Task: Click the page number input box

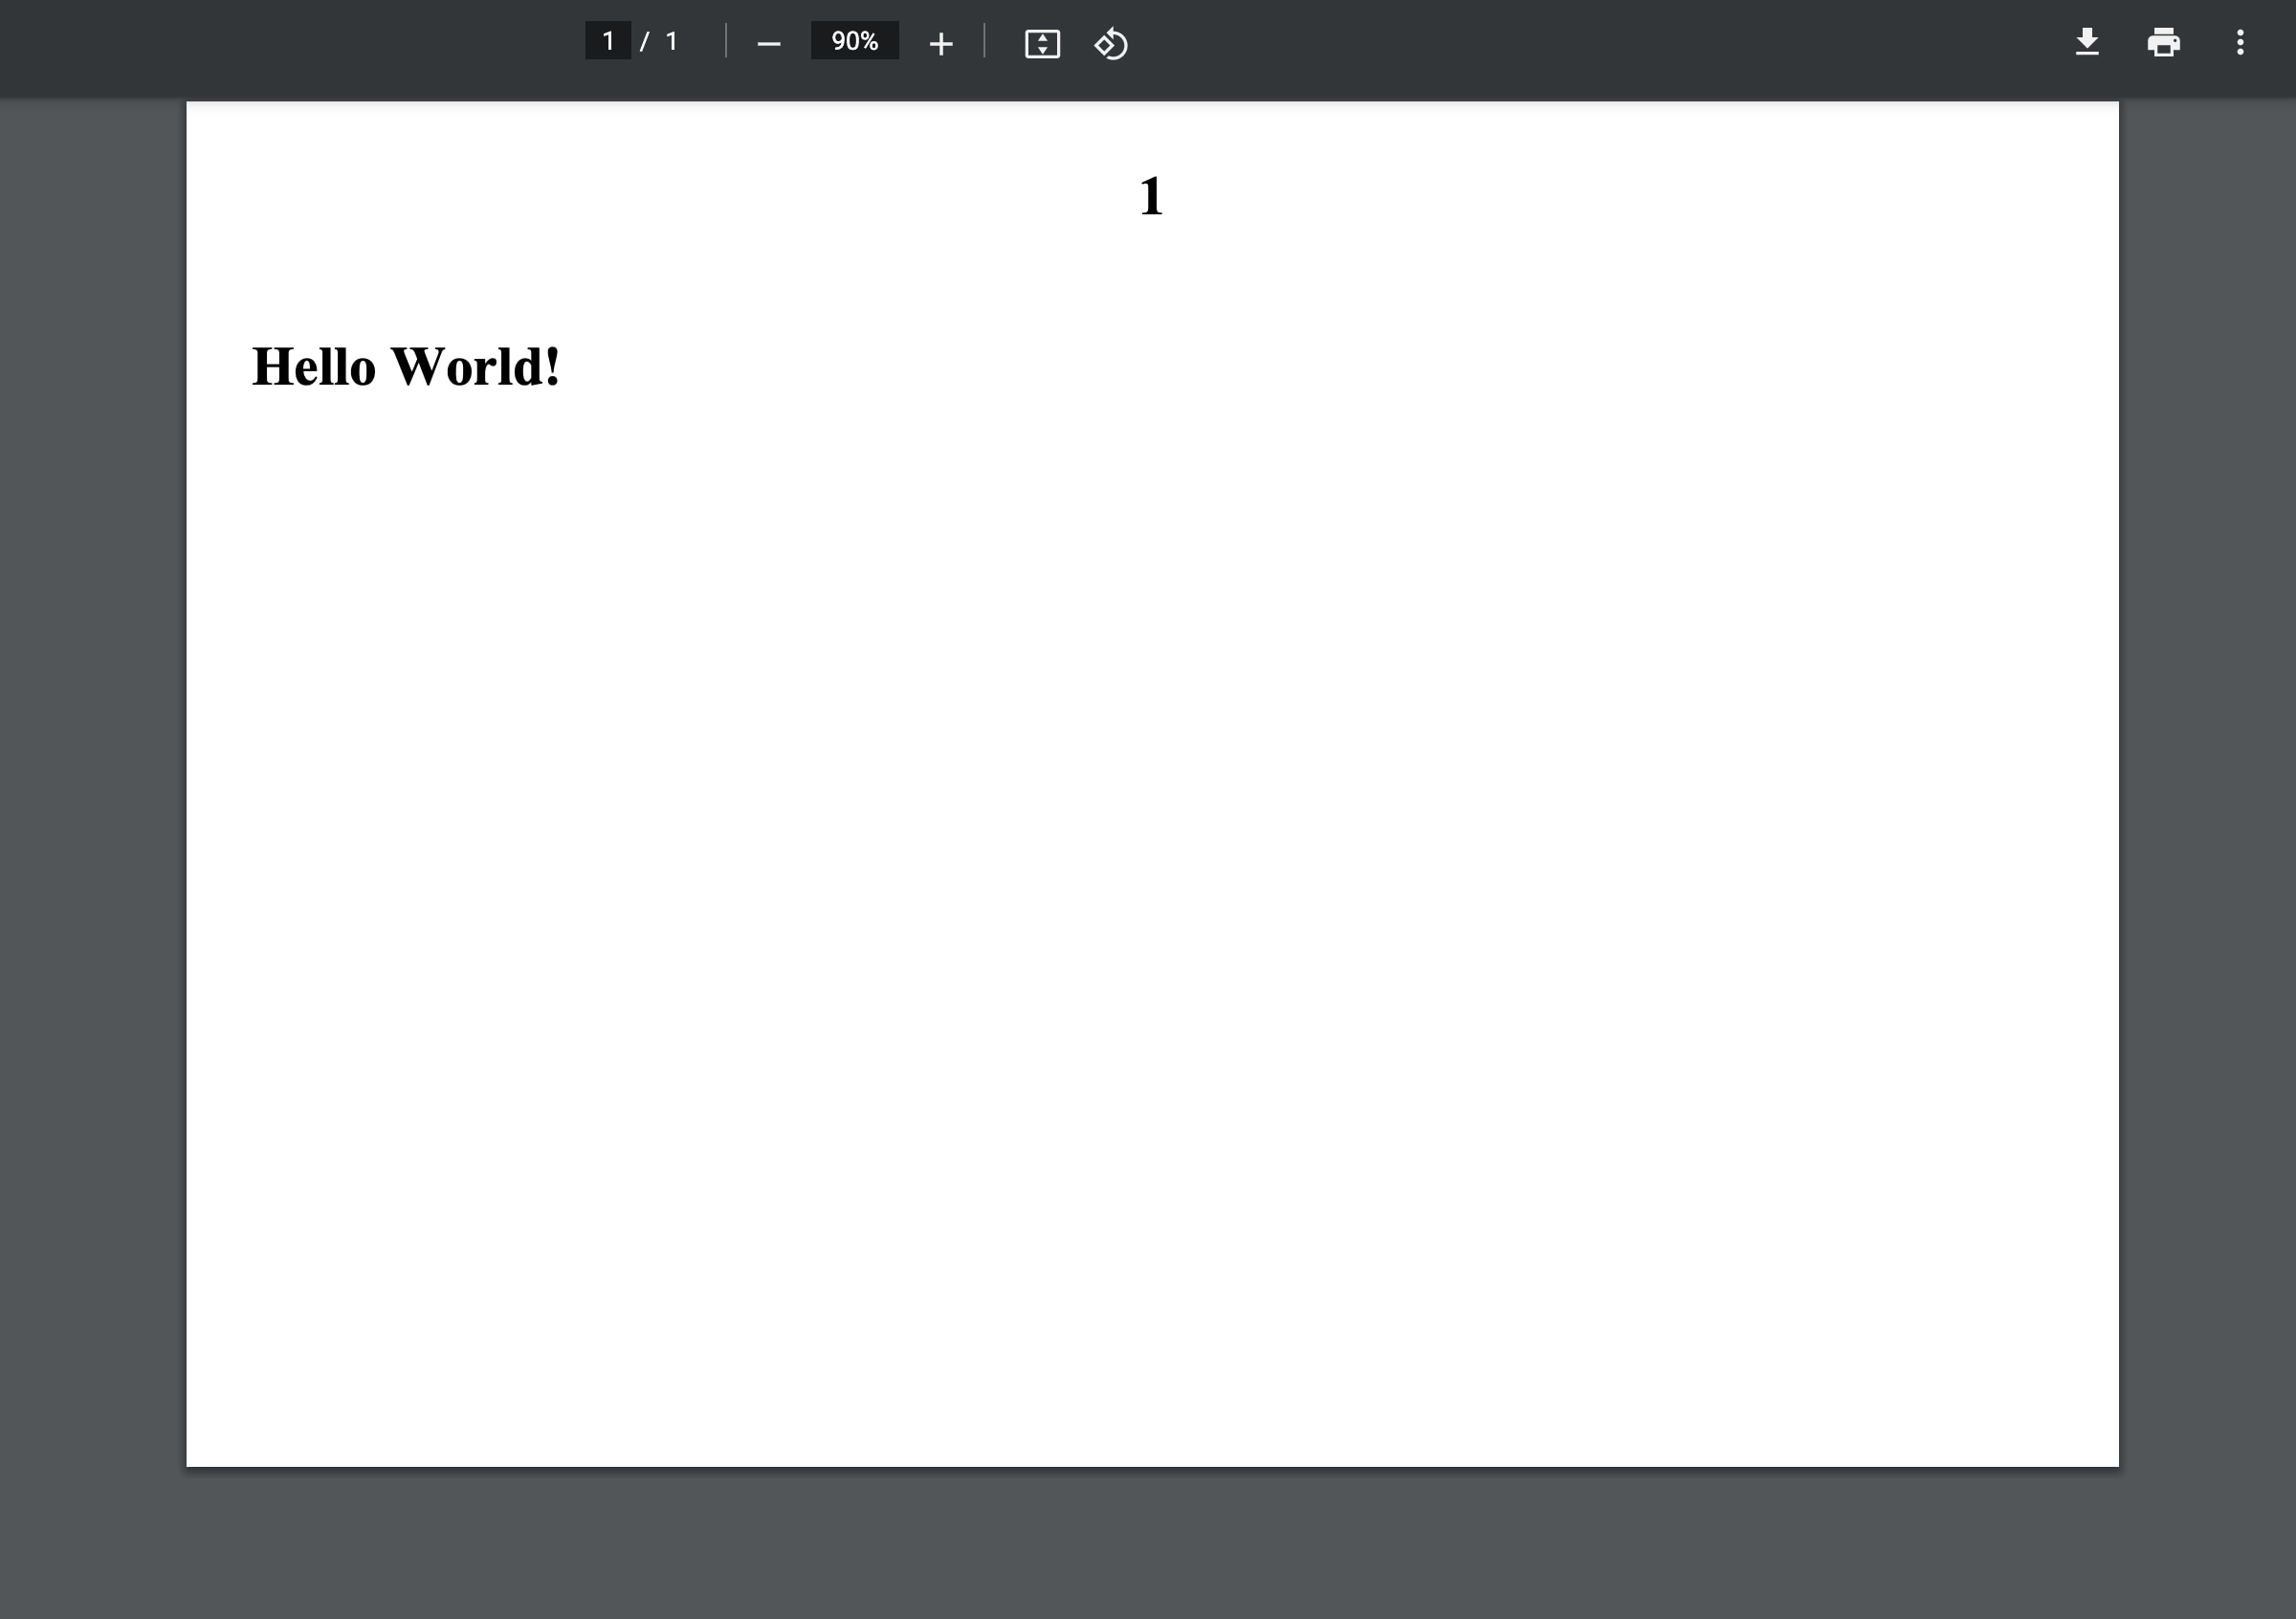Action: 608,41
